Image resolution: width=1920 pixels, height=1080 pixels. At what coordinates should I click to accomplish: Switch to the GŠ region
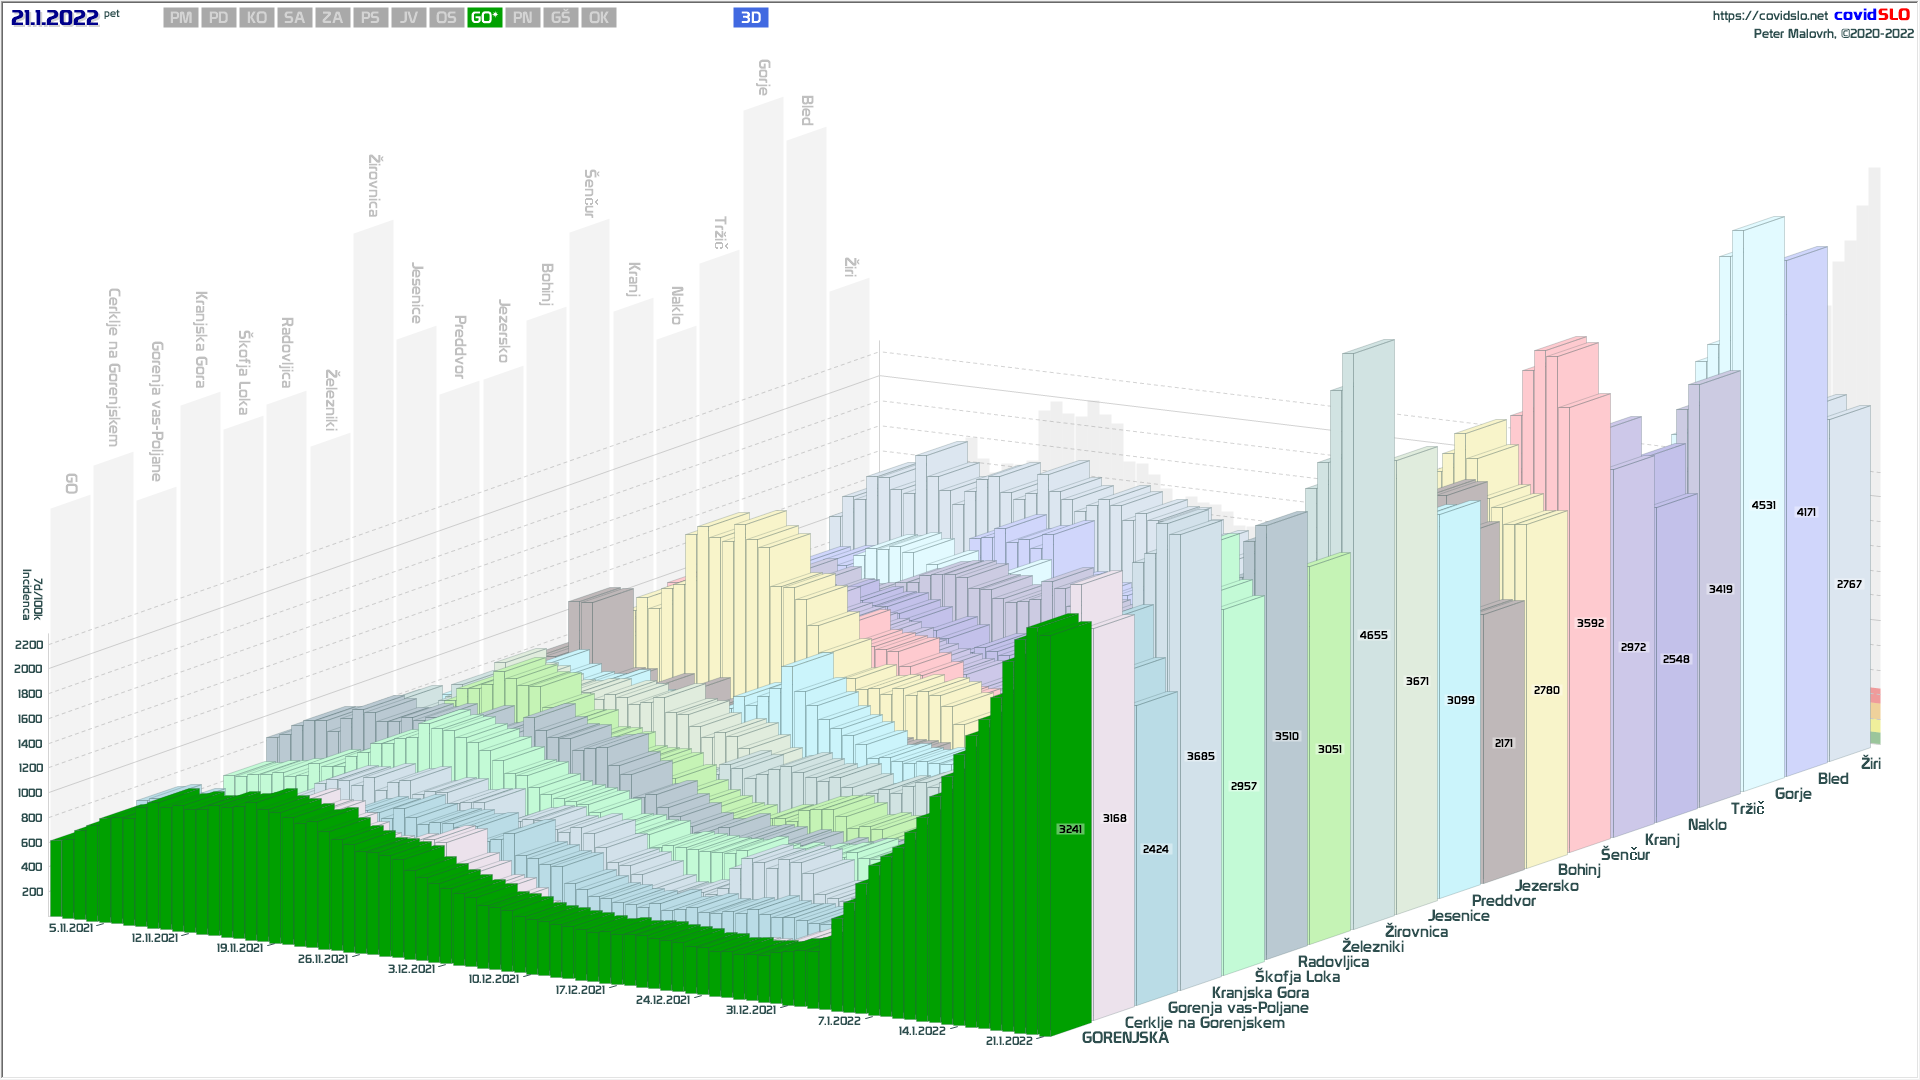pos(561,18)
